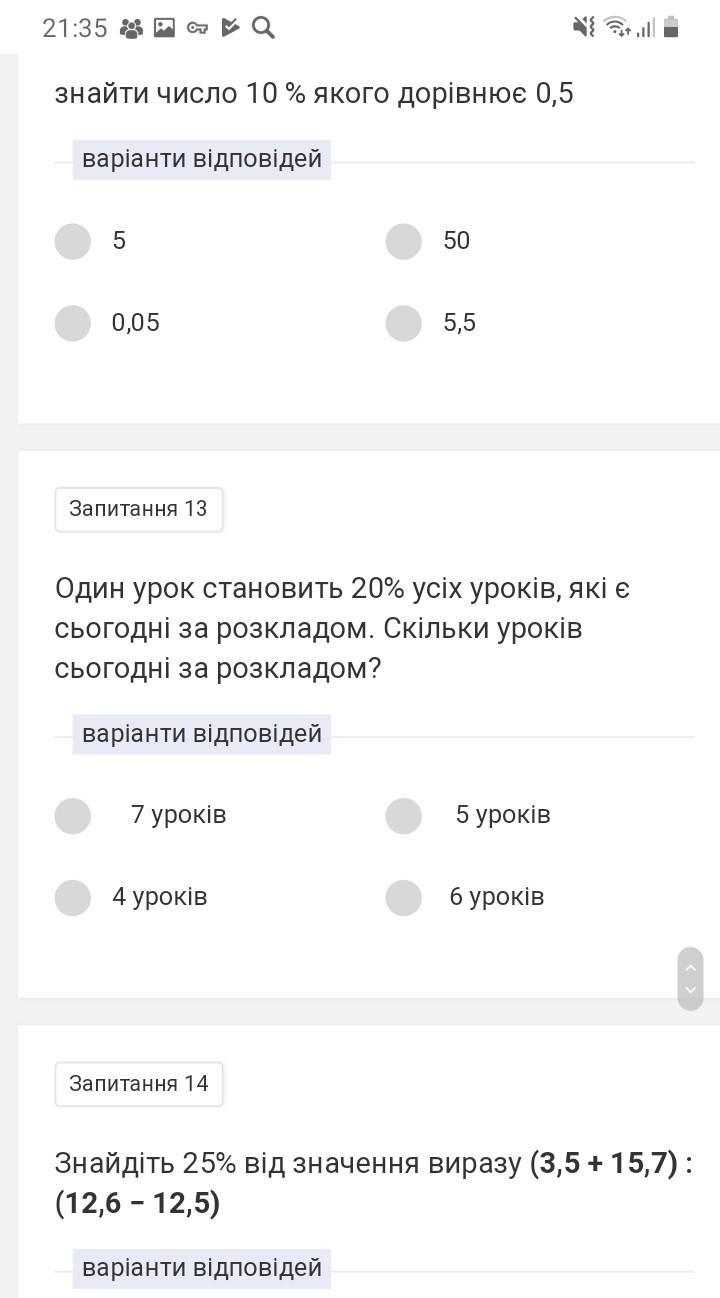Screen dimensions: 720x1298
Task: Tap the search icon in status bar
Action: coord(263,28)
